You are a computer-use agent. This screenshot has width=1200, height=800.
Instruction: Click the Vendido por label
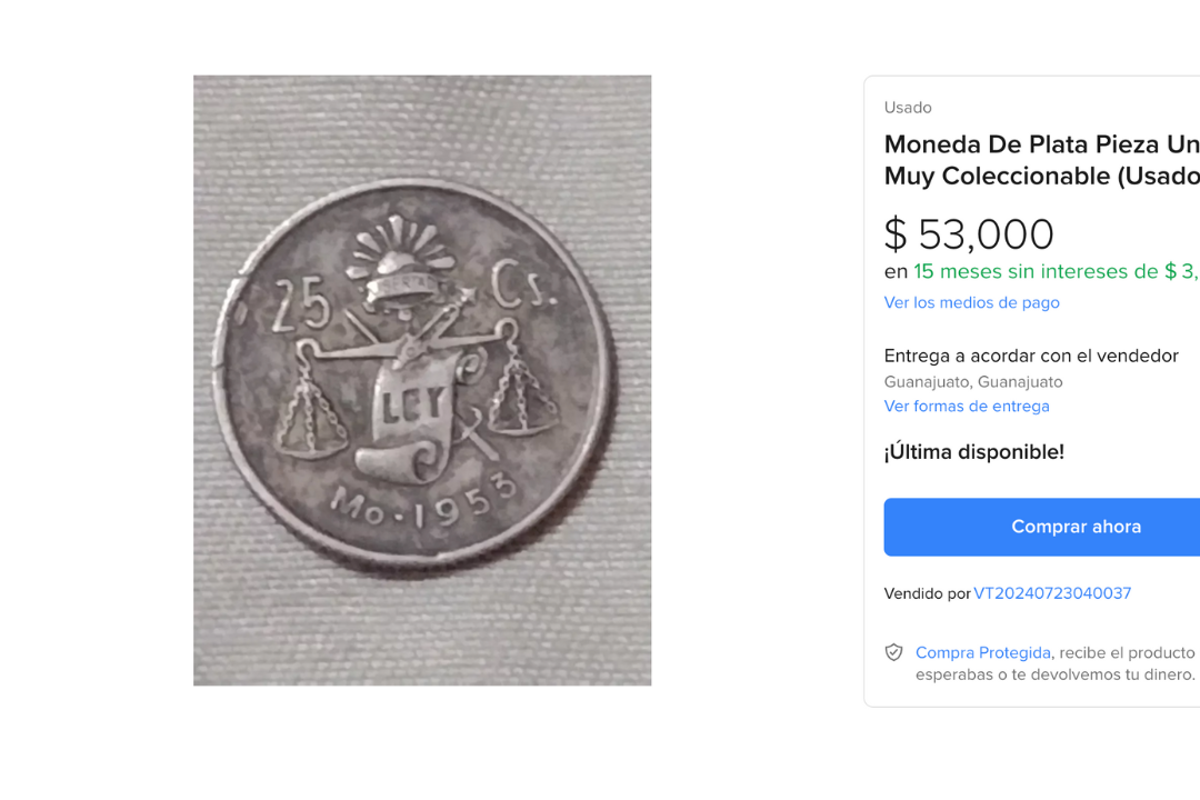pyautogui.click(x=926, y=593)
